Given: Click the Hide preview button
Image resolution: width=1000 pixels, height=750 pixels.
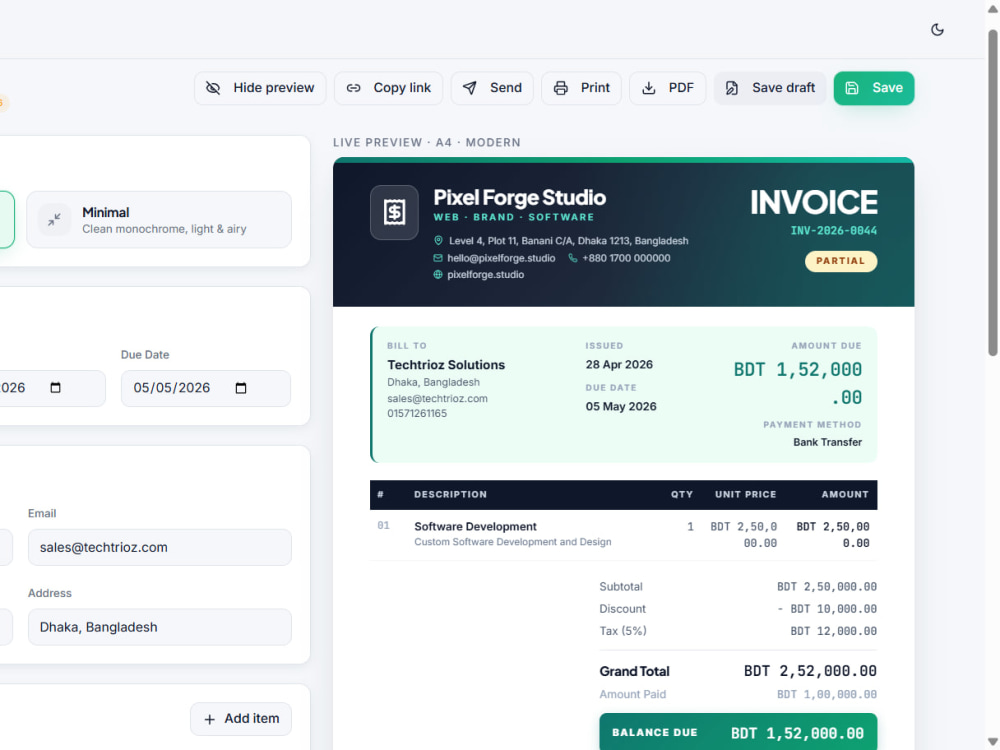Looking at the screenshot, I should 260,88.
